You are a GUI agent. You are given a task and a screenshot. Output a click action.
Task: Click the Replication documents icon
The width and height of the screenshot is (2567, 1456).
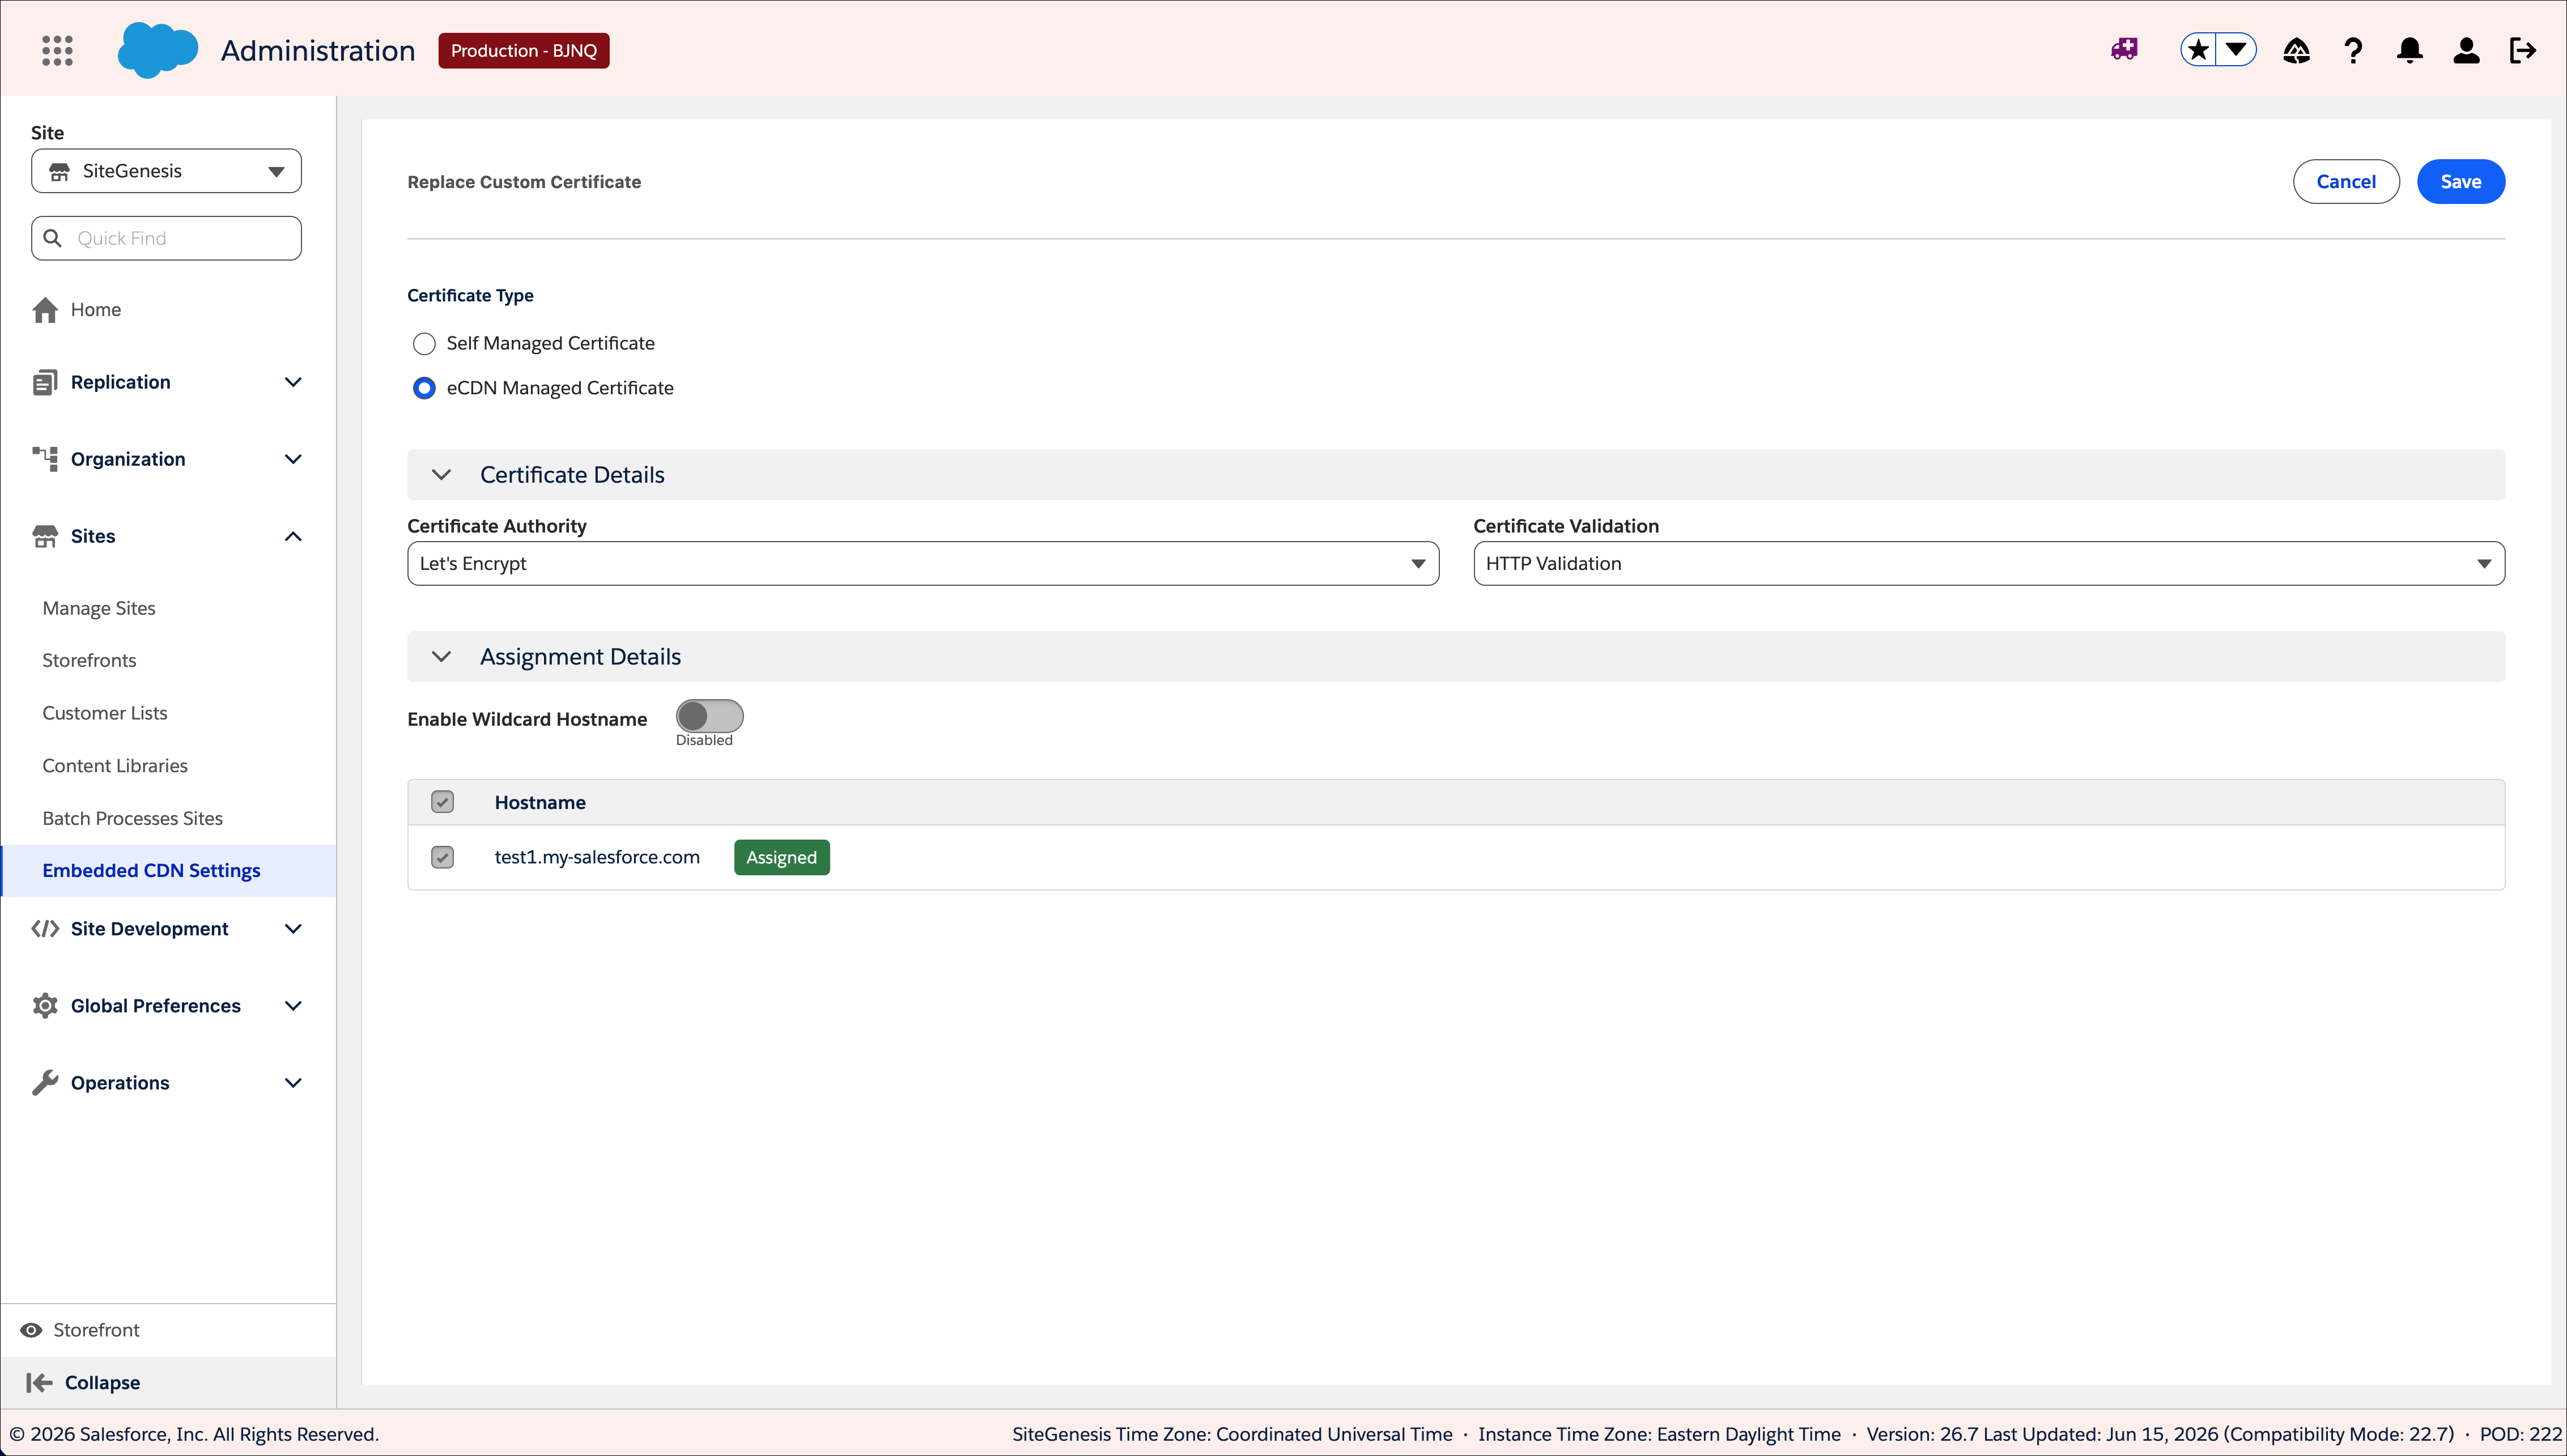45,382
